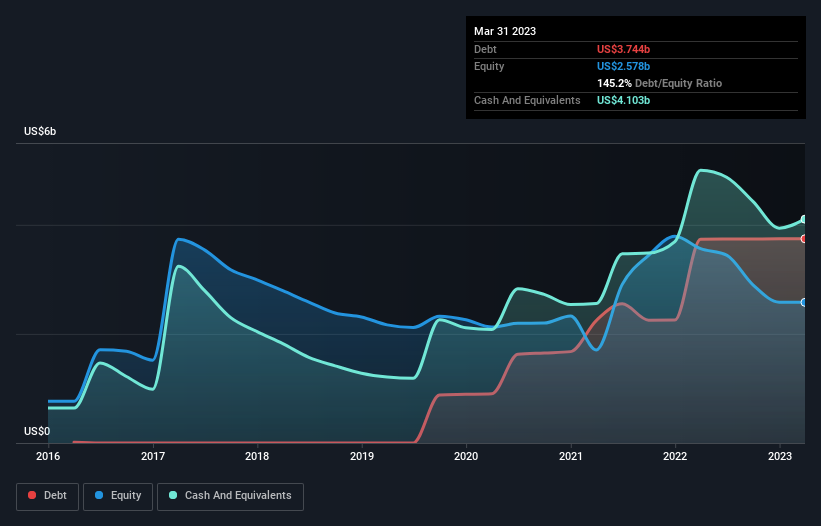Select the 2022 x-axis label
This screenshot has height=526, width=821.
click(x=675, y=456)
